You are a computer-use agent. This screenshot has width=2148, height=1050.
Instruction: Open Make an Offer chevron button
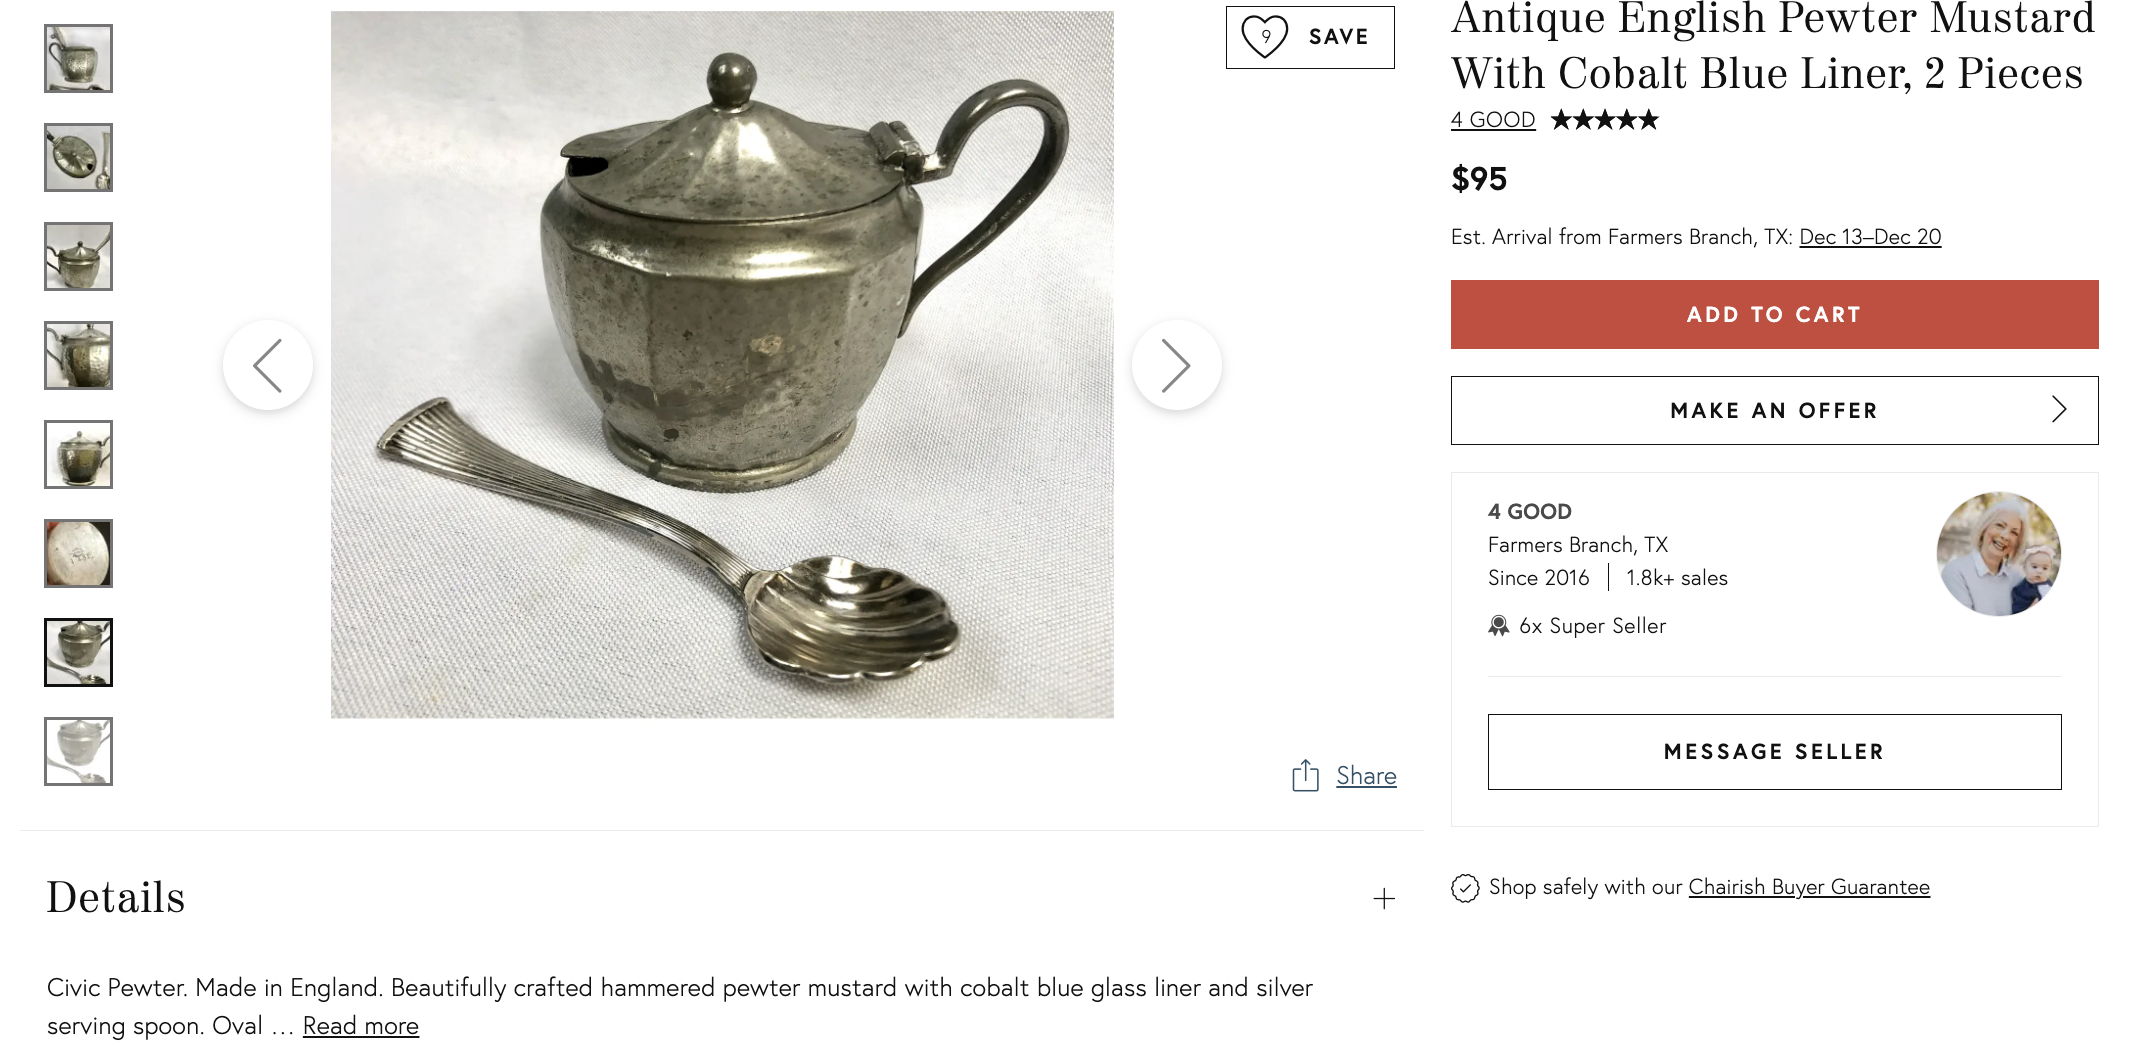[1774, 411]
